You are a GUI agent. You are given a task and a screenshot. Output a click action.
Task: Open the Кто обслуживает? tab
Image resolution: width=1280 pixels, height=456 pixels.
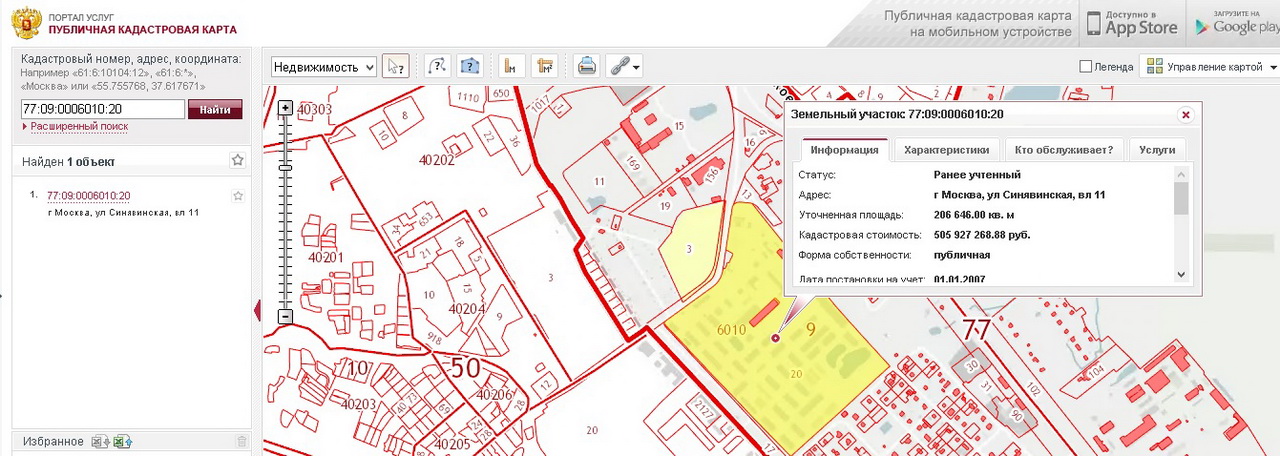1063,150
